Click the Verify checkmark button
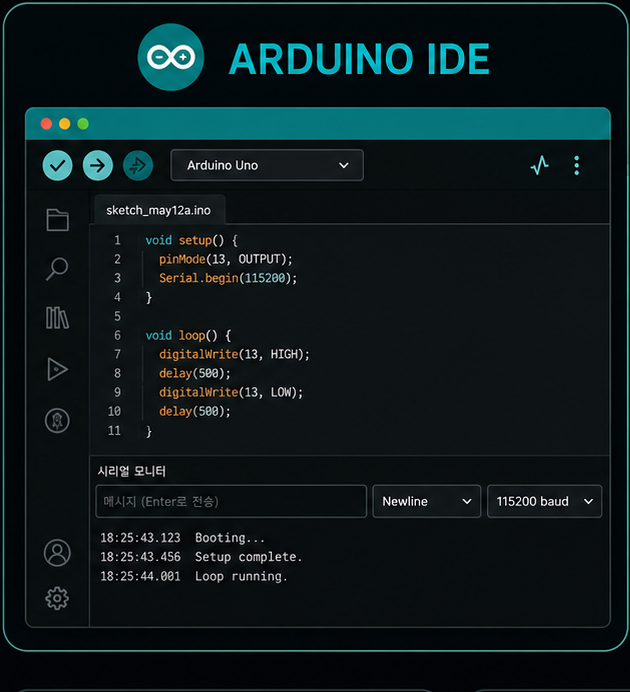This screenshot has height=692, width=630. coord(57,165)
